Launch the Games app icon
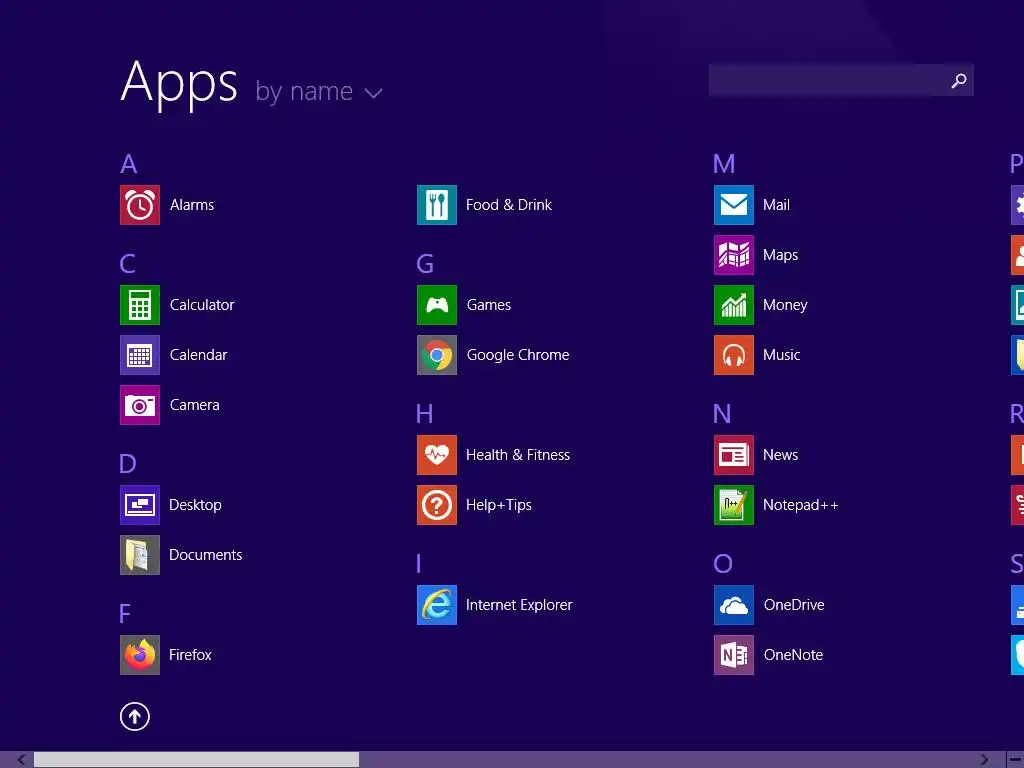 [x=437, y=305]
